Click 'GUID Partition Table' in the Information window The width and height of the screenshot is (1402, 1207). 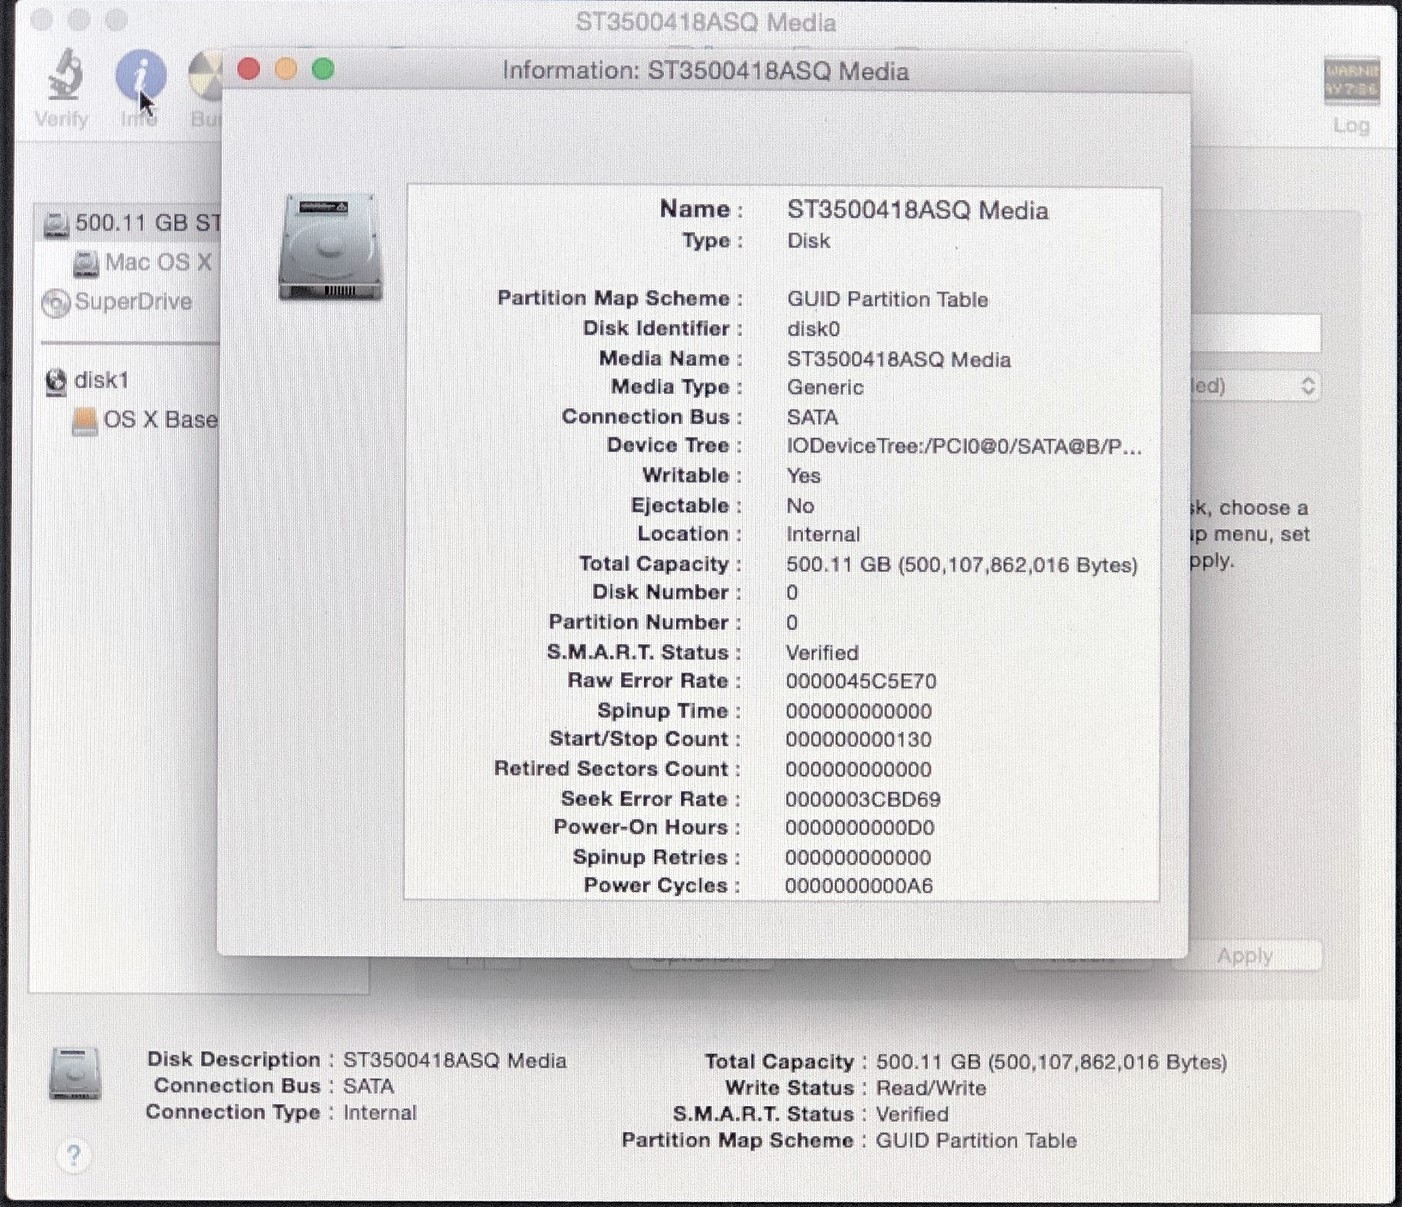click(887, 299)
